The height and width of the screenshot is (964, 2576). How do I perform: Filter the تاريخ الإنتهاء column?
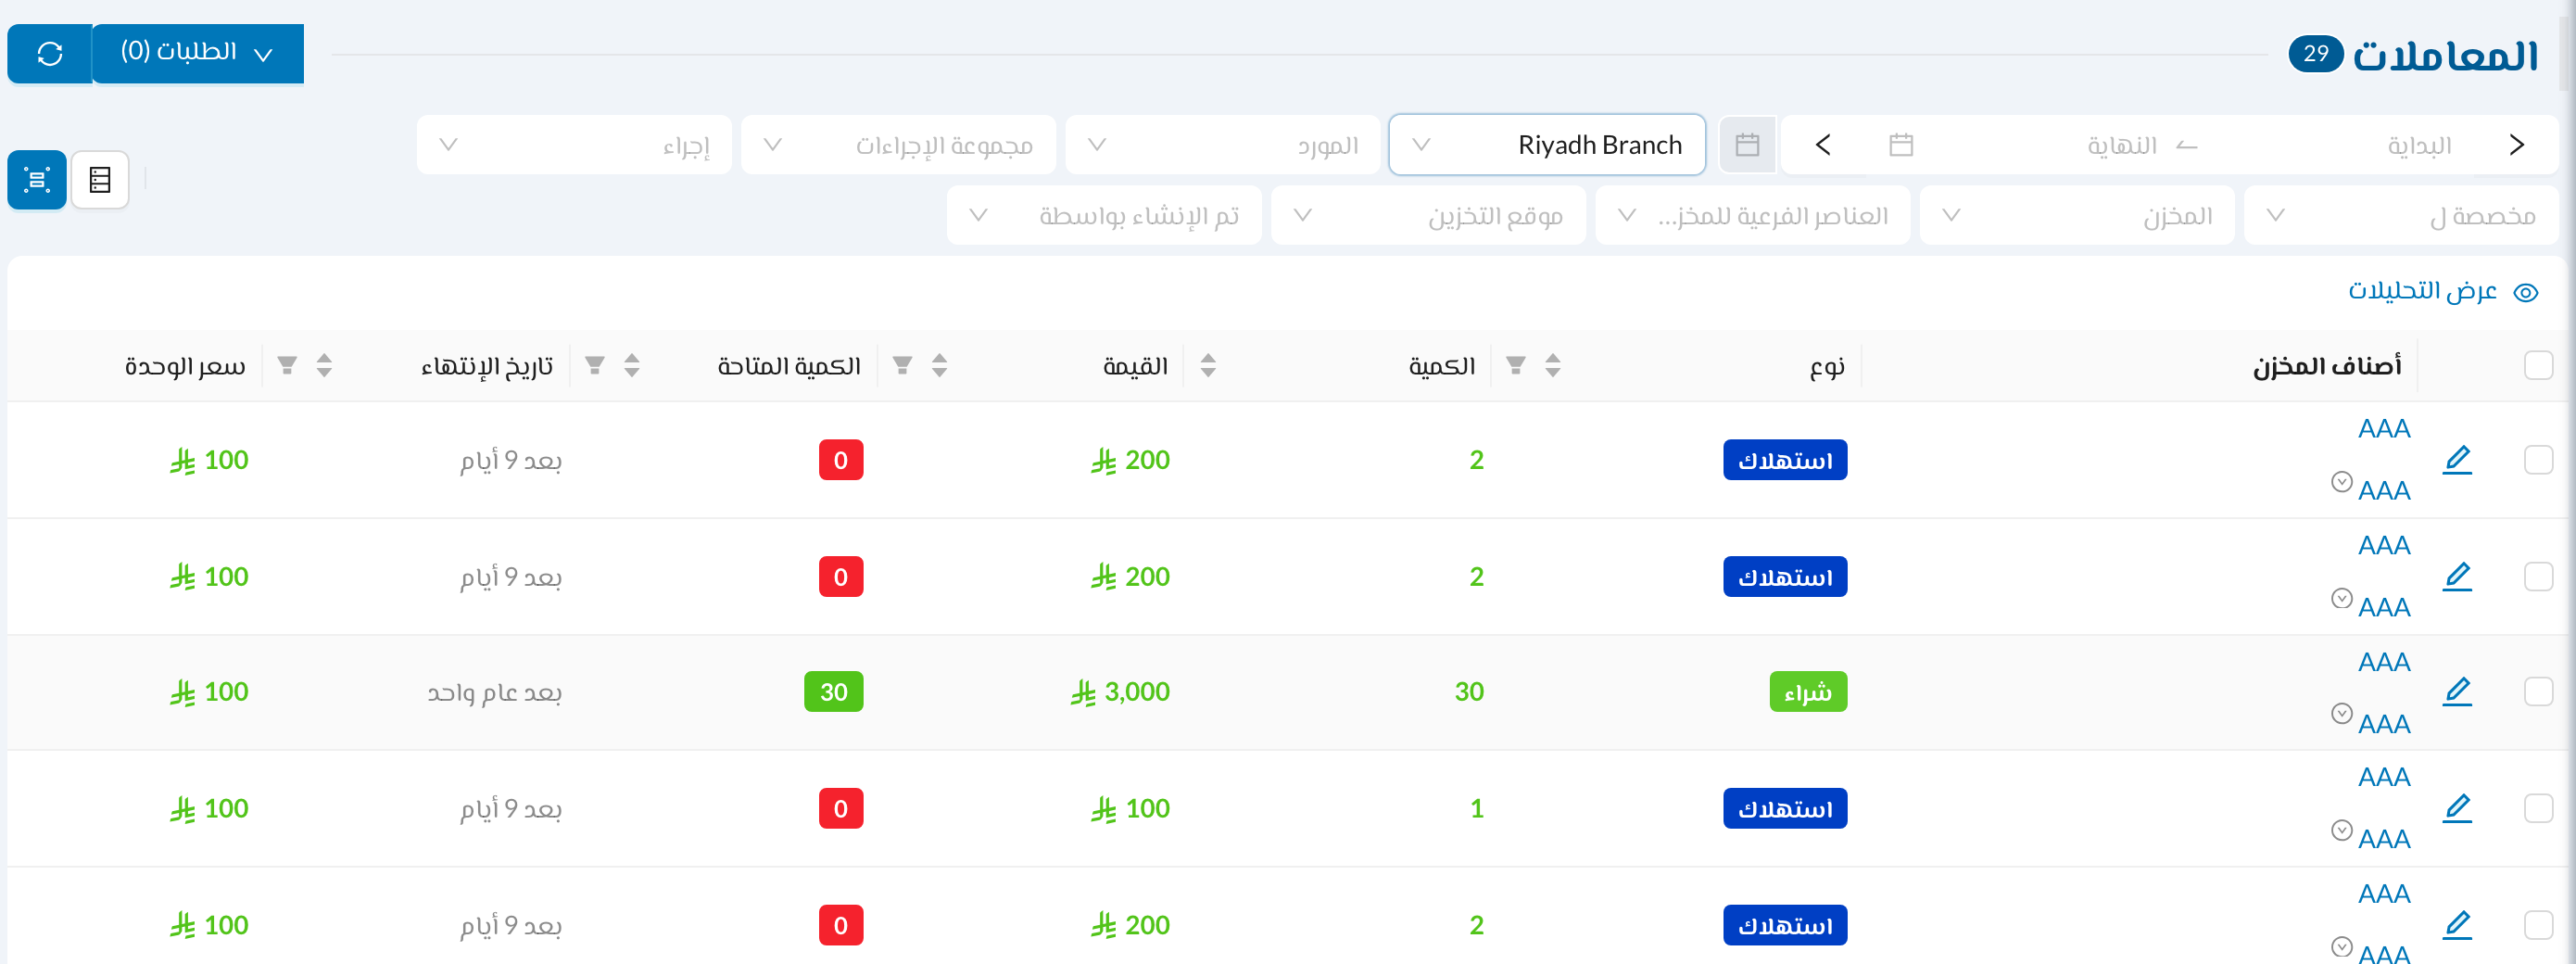coord(595,365)
